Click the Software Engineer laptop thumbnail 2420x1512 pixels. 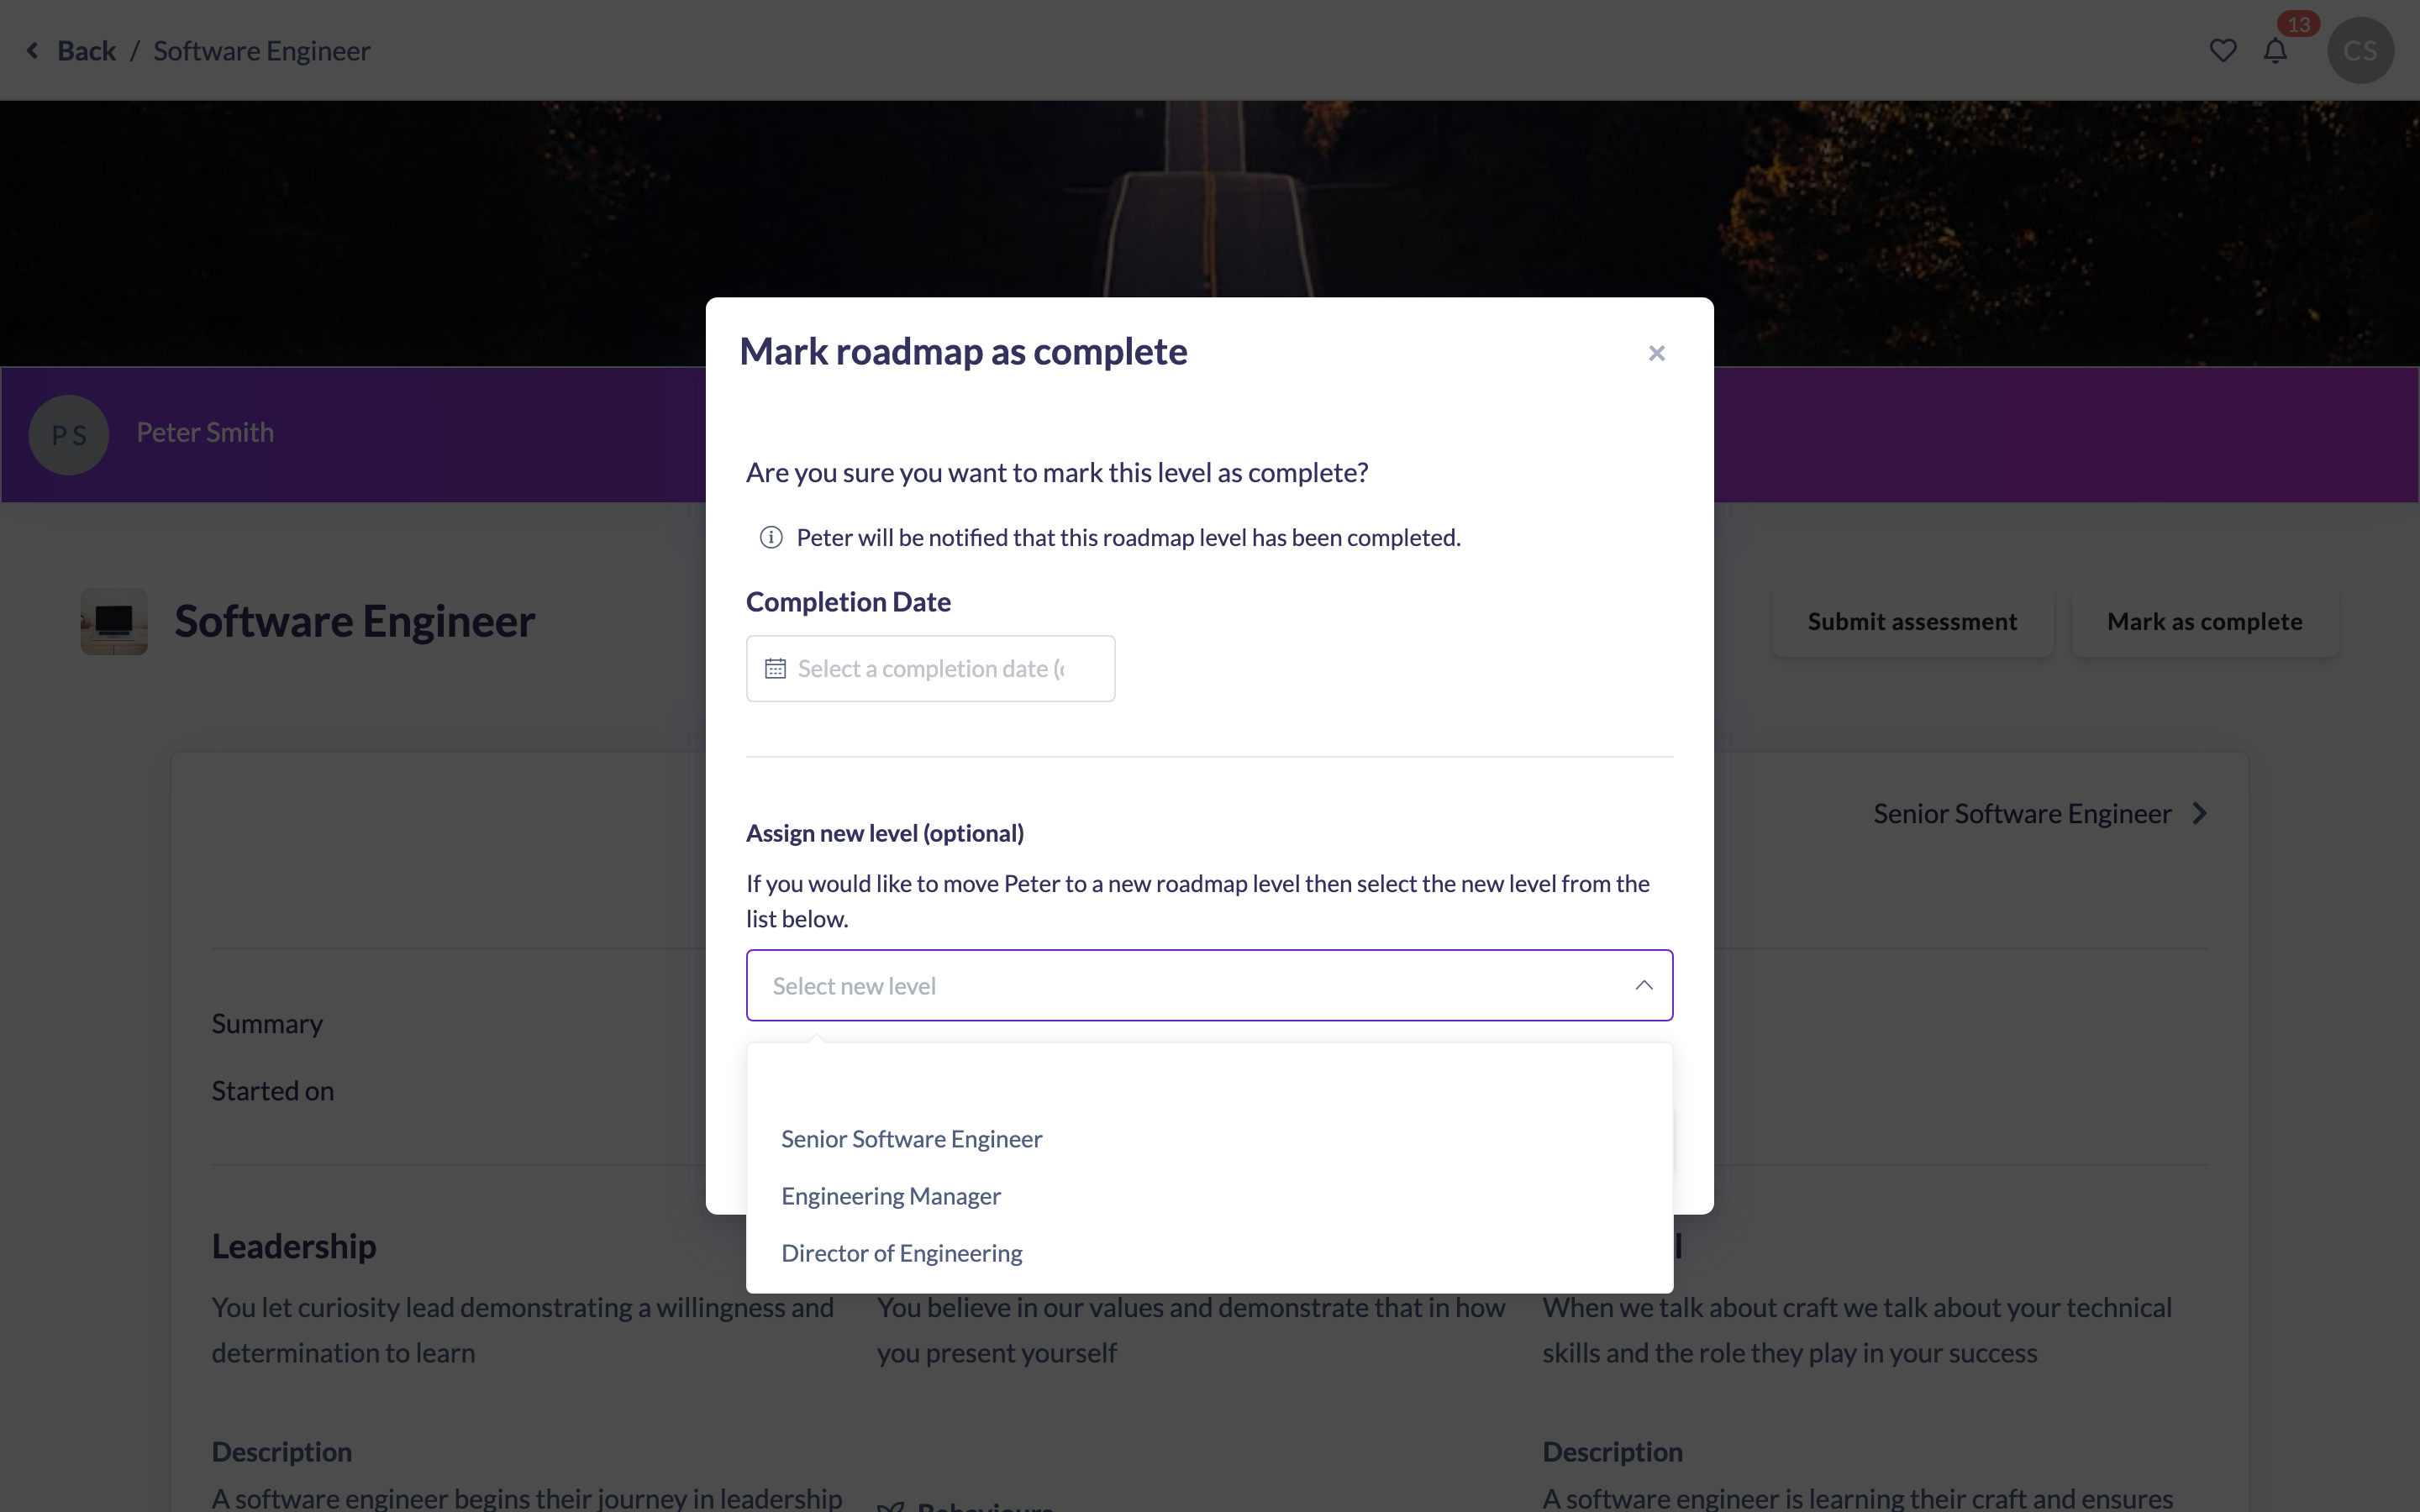click(114, 622)
